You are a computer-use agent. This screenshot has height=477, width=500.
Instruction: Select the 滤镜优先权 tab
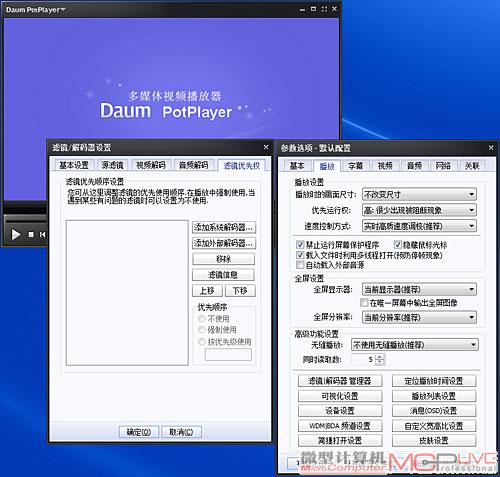click(241, 165)
